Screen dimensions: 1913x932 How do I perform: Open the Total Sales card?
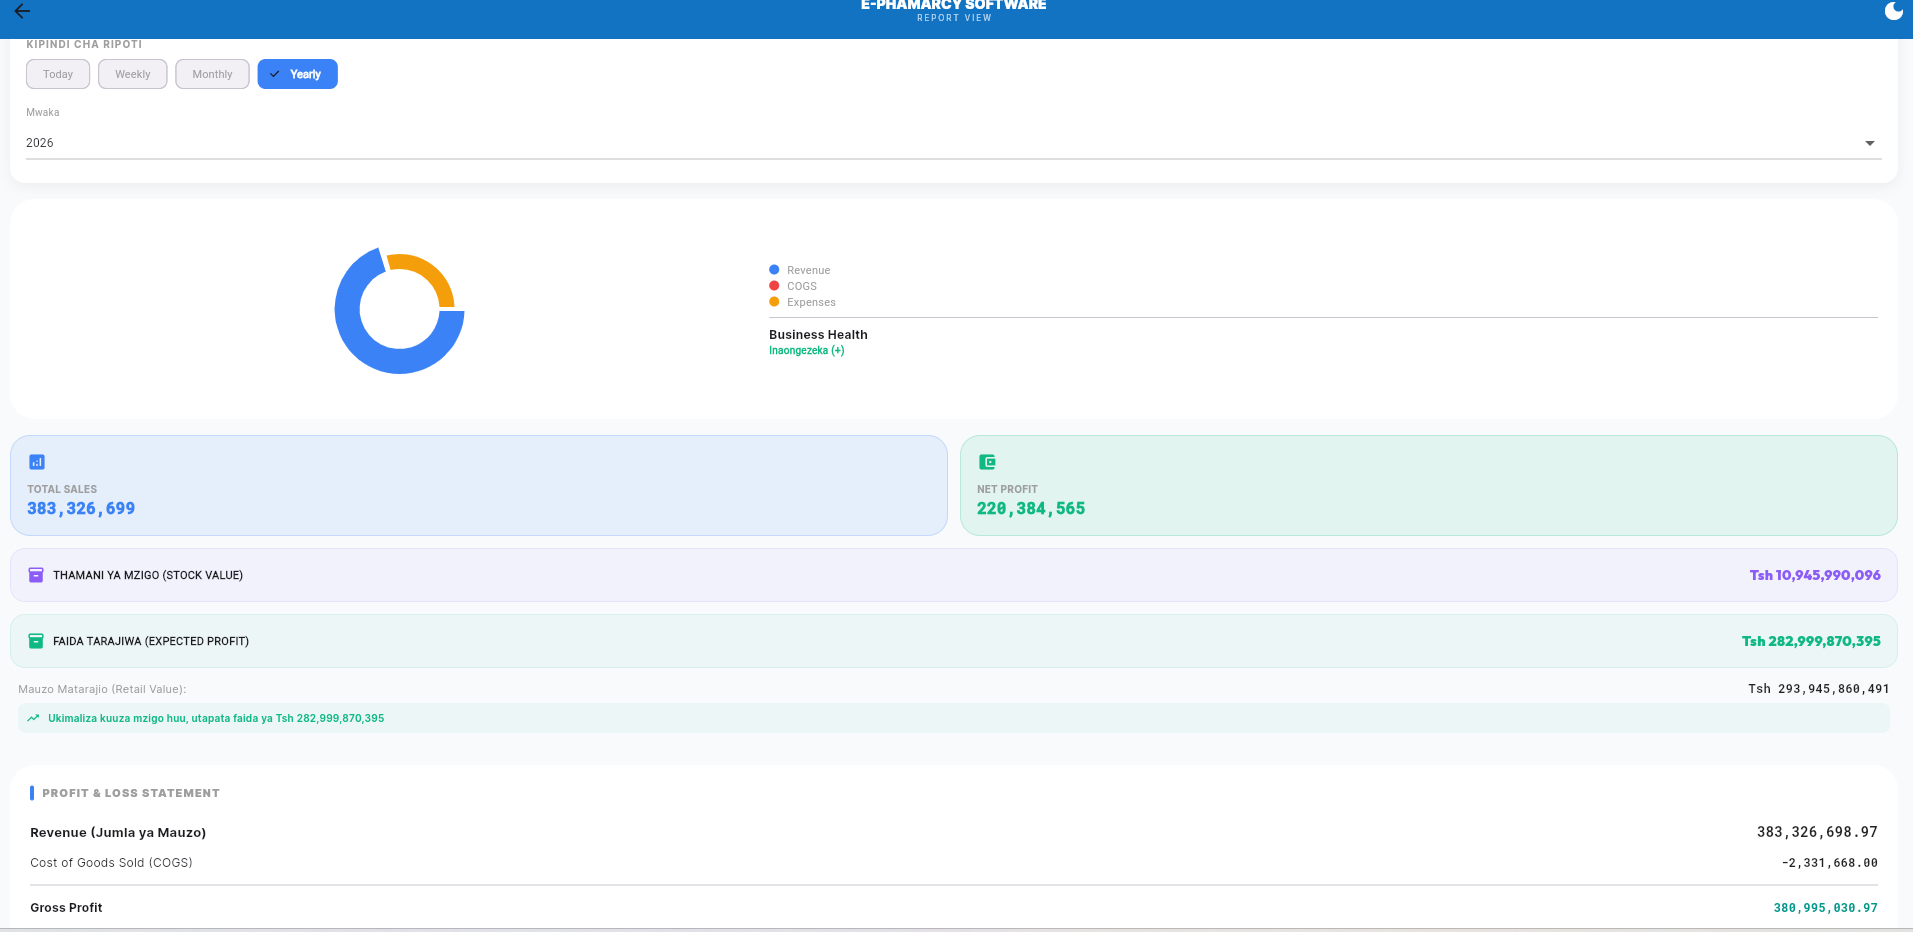point(478,485)
